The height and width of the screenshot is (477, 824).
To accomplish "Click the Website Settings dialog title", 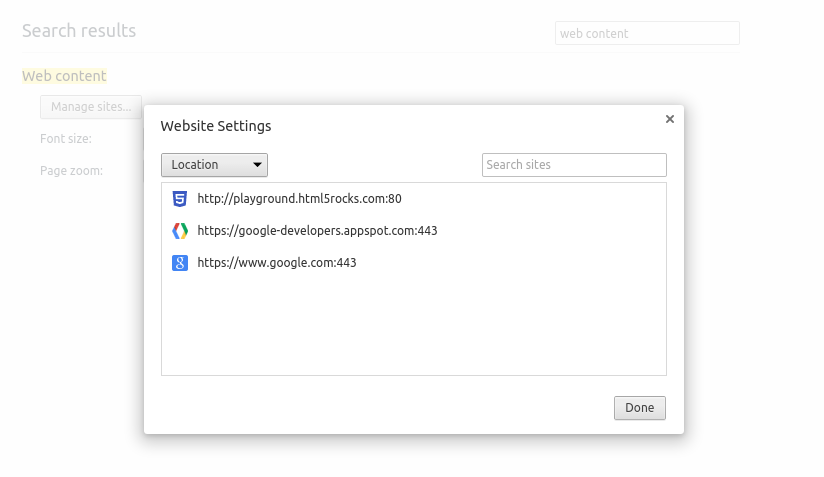I will pos(216,126).
